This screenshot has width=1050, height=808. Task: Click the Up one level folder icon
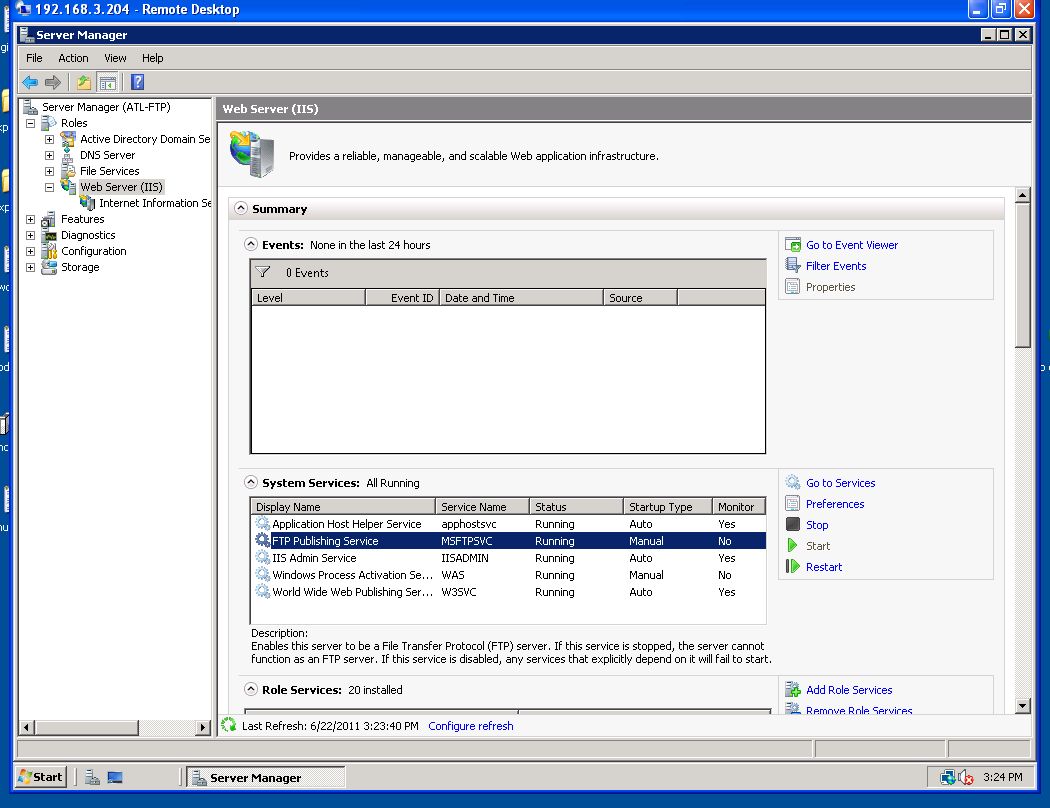(84, 83)
